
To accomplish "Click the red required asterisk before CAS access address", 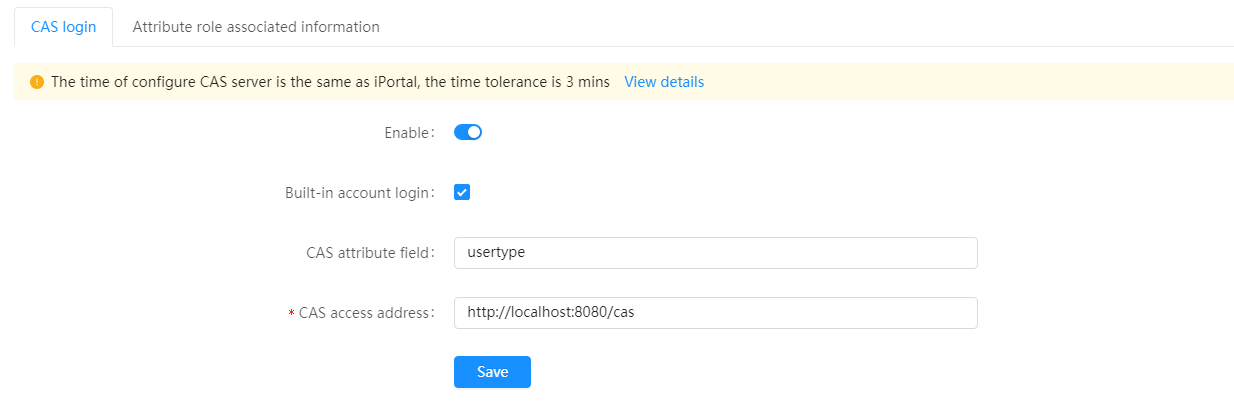I will tap(291, 314).
